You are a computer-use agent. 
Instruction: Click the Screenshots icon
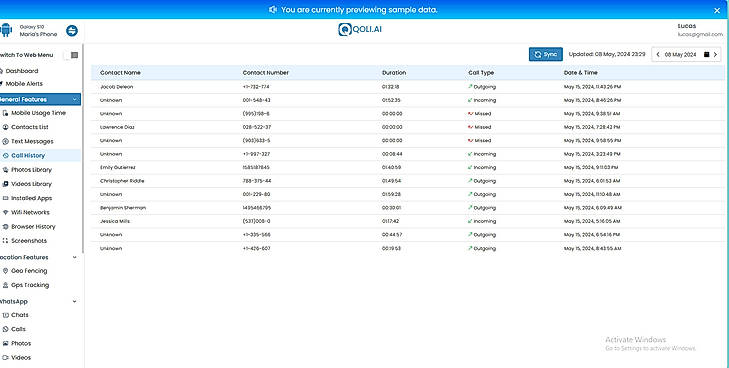click(x=6, y=241)
